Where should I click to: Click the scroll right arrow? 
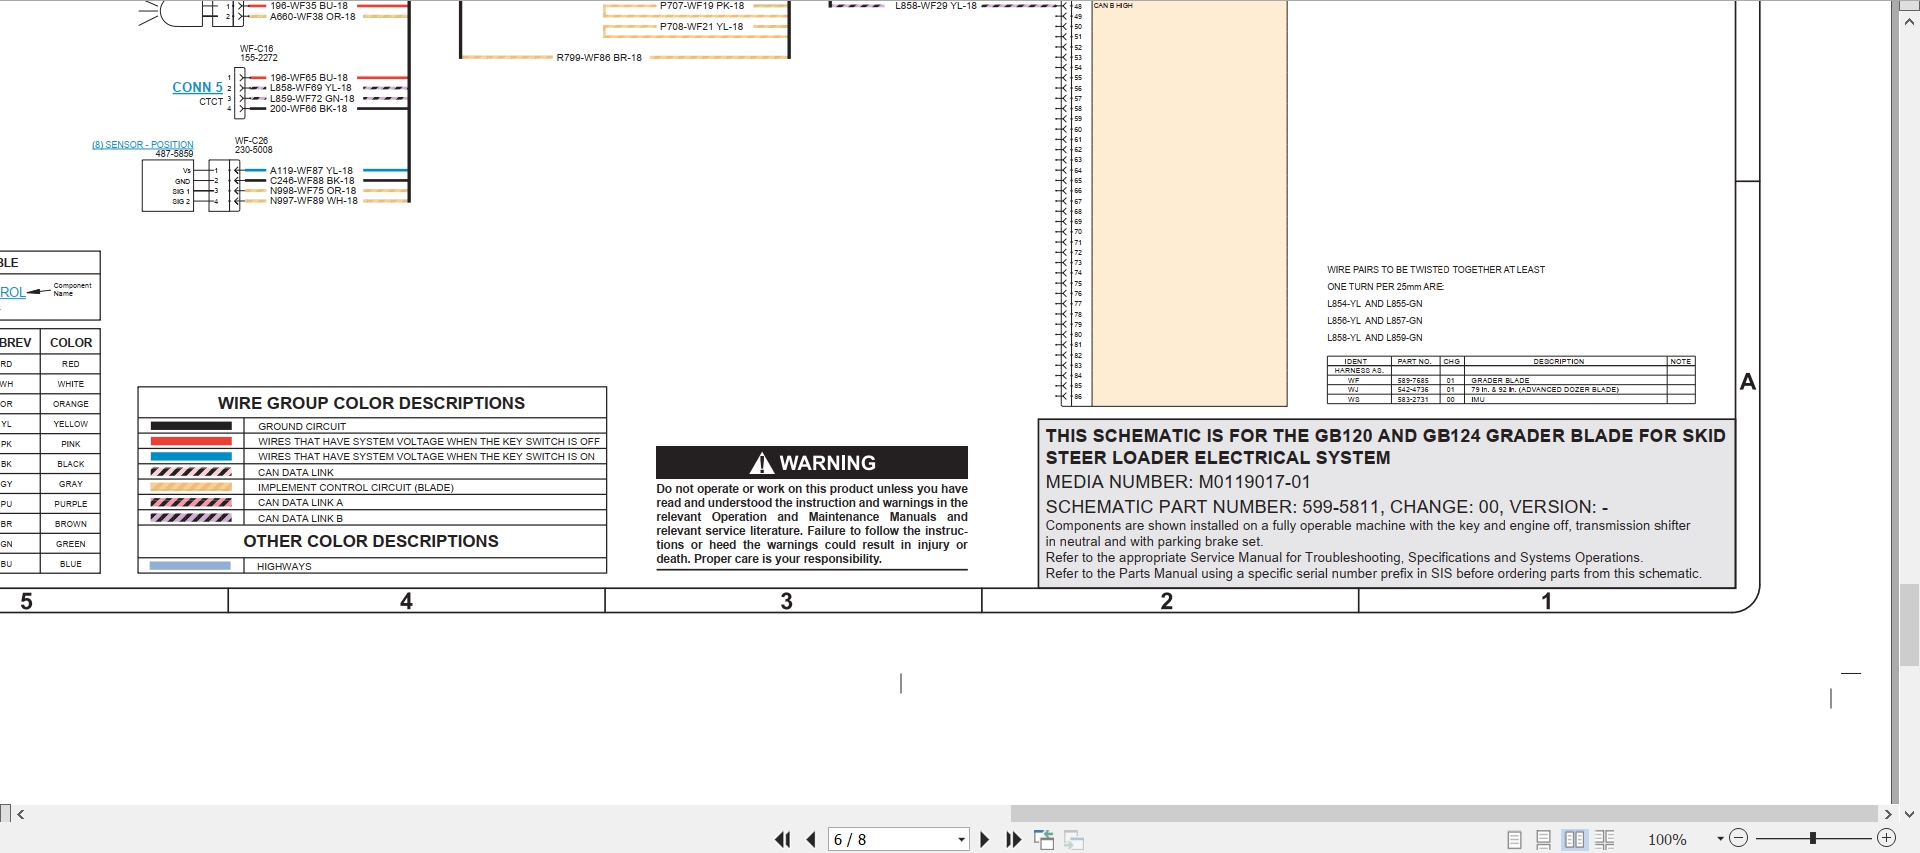coord(1888,814)
